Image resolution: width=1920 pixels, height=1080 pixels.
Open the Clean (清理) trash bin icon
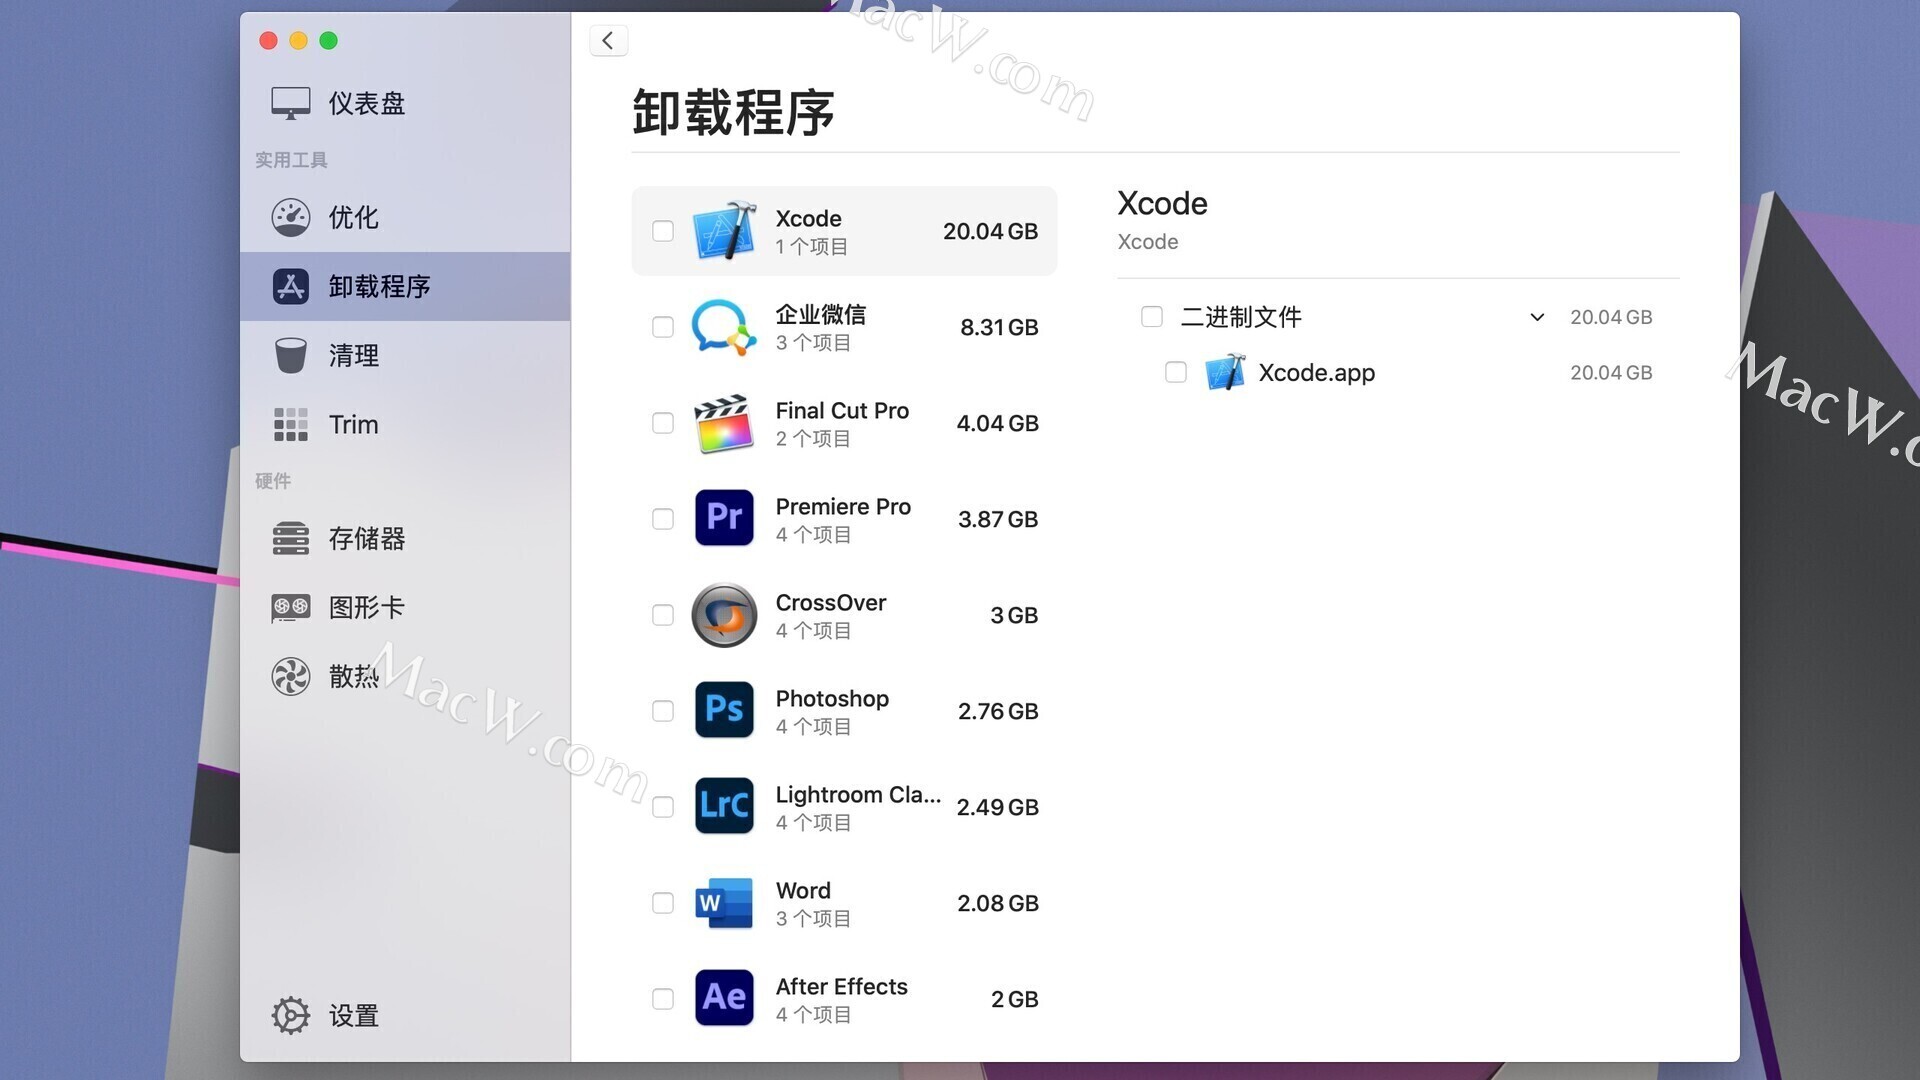tap(290, 355)
